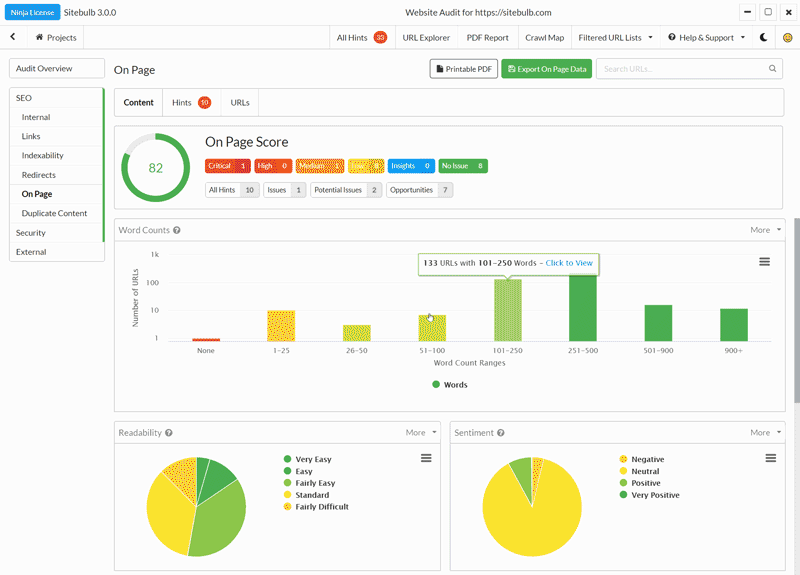Click the smiley face feedback icon
This screenshot has height=575, width=800.
pos(787,37)
